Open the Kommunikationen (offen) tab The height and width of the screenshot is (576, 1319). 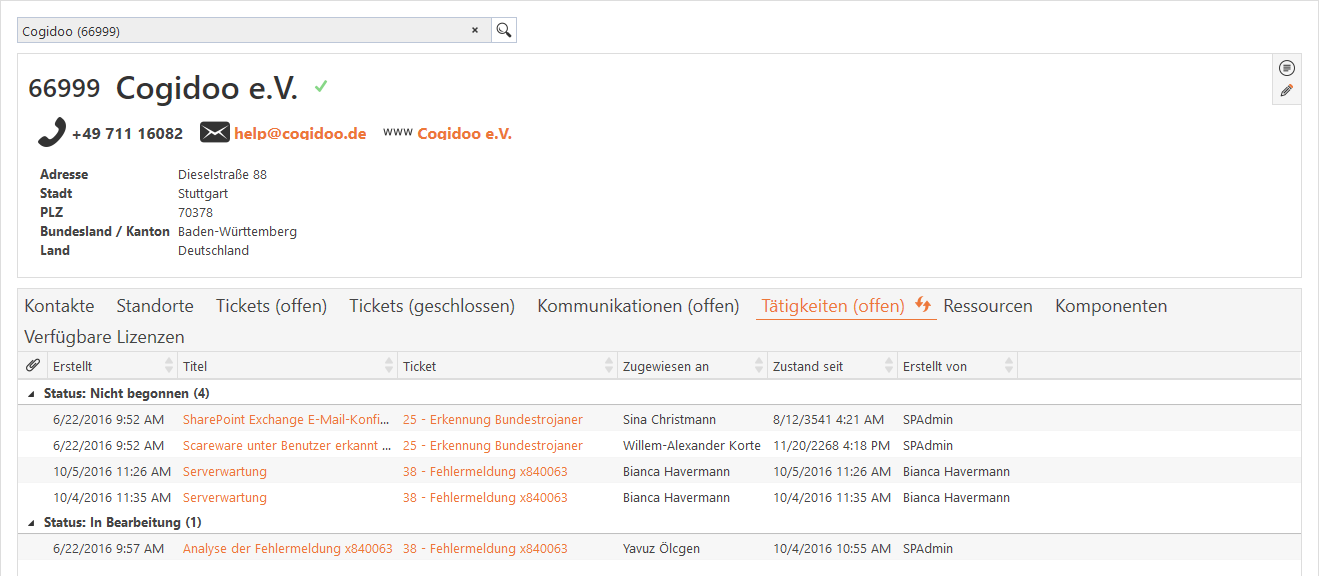coord(638,306)
